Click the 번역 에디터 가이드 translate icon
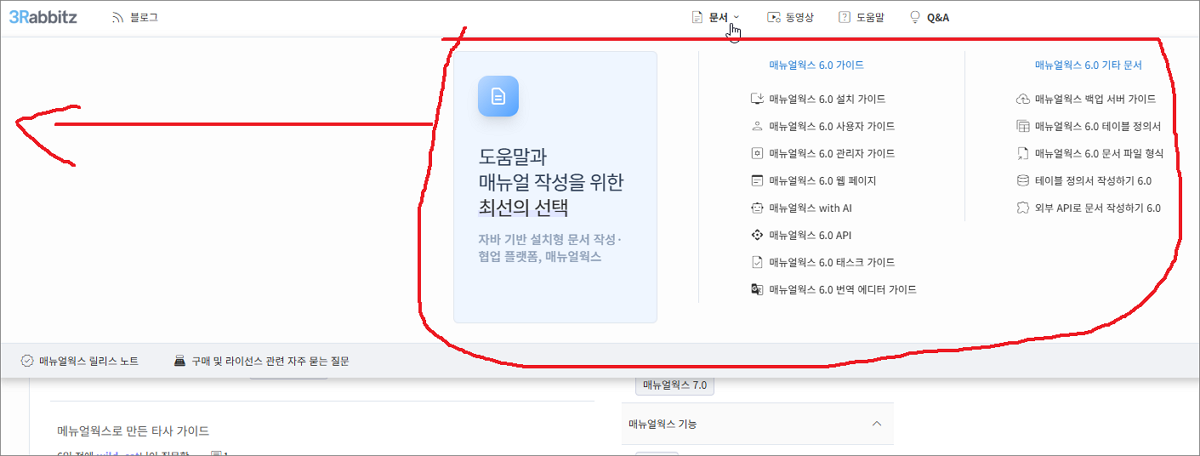Viewport: 1200px width, 456px height. (x=757, y=290)
